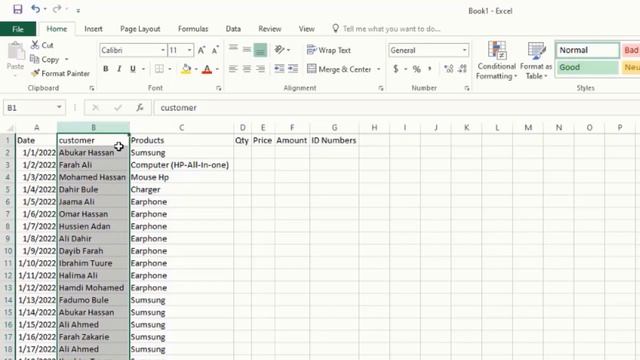Click the Insert Function fx icon
Viewport: 640px width, 360px height.
tap(140, 108)
